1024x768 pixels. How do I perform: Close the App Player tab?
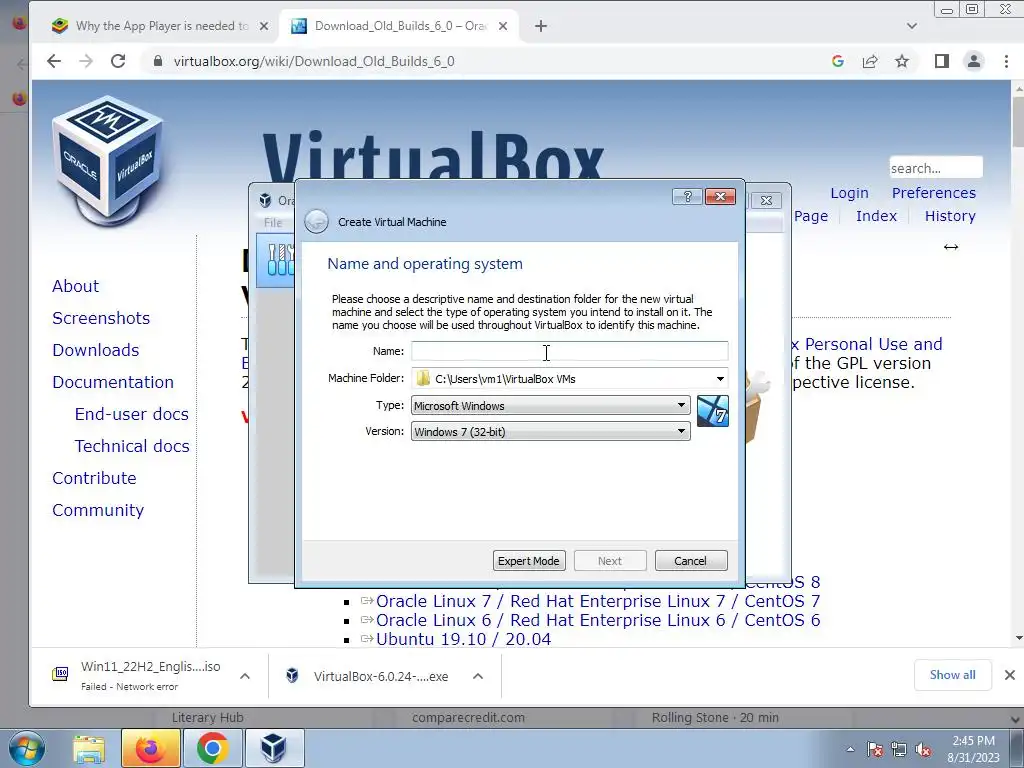[x=264, y=26]
